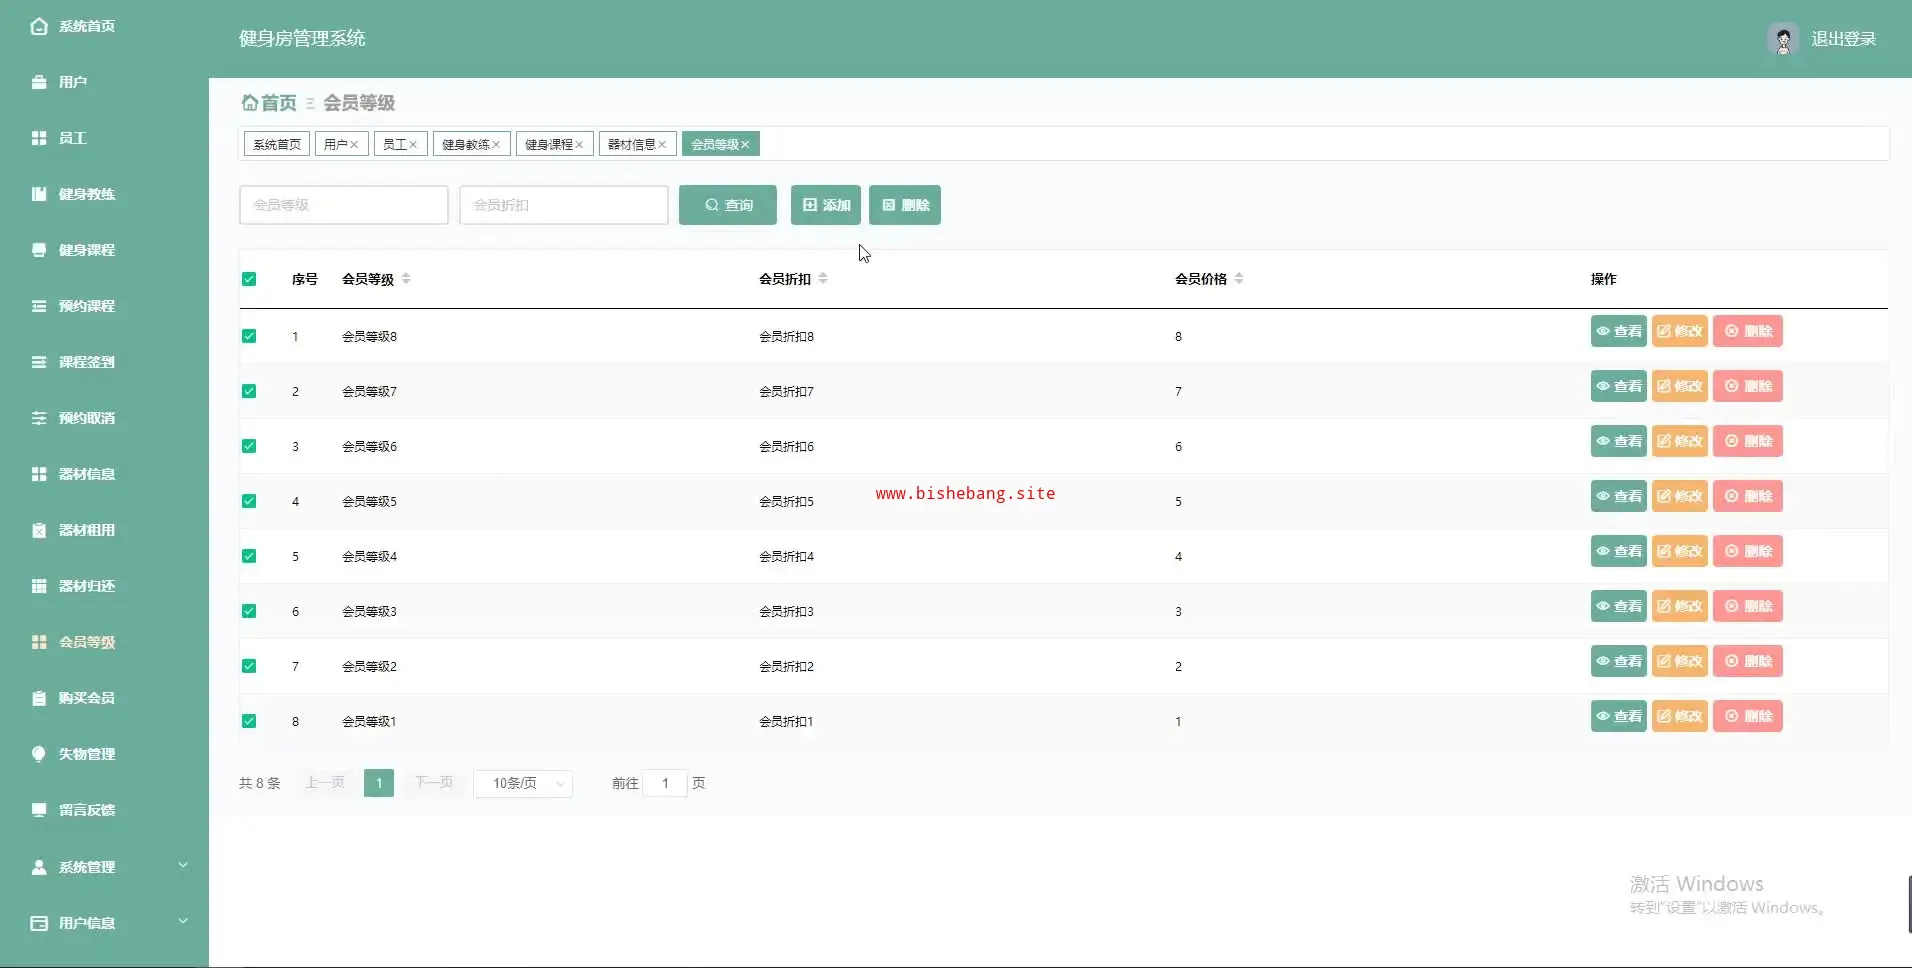Click the 留言反馈 monitor icon
This screenshot has height=968, width=1912.
(39, 810)
